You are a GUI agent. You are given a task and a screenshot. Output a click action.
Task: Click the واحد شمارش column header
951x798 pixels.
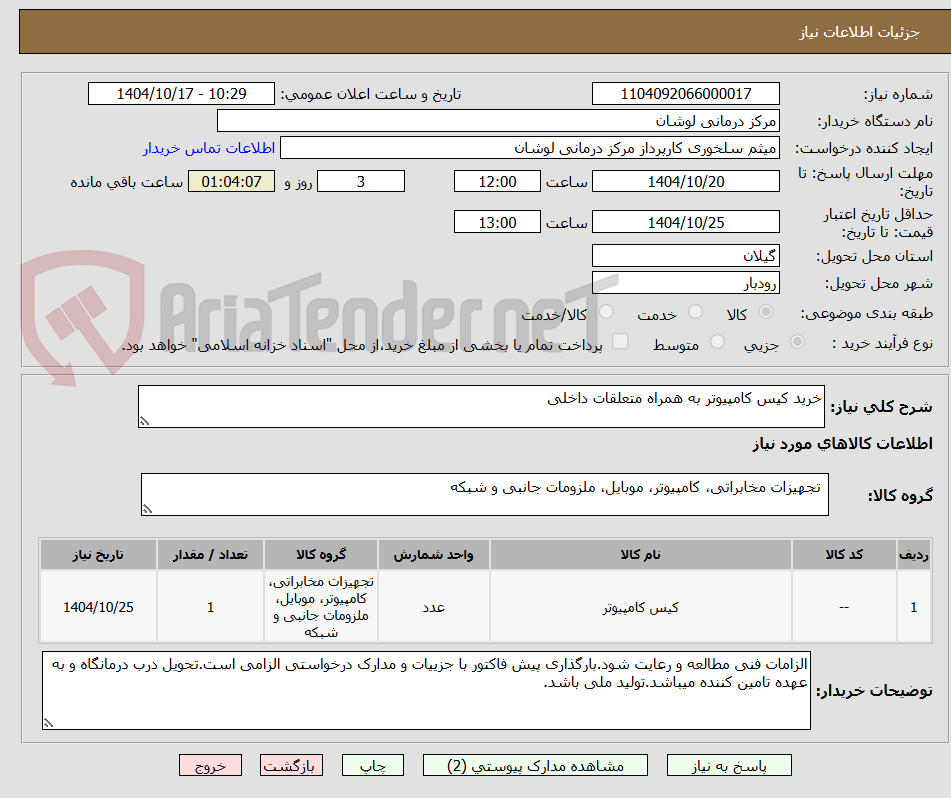tap(433, 555)
